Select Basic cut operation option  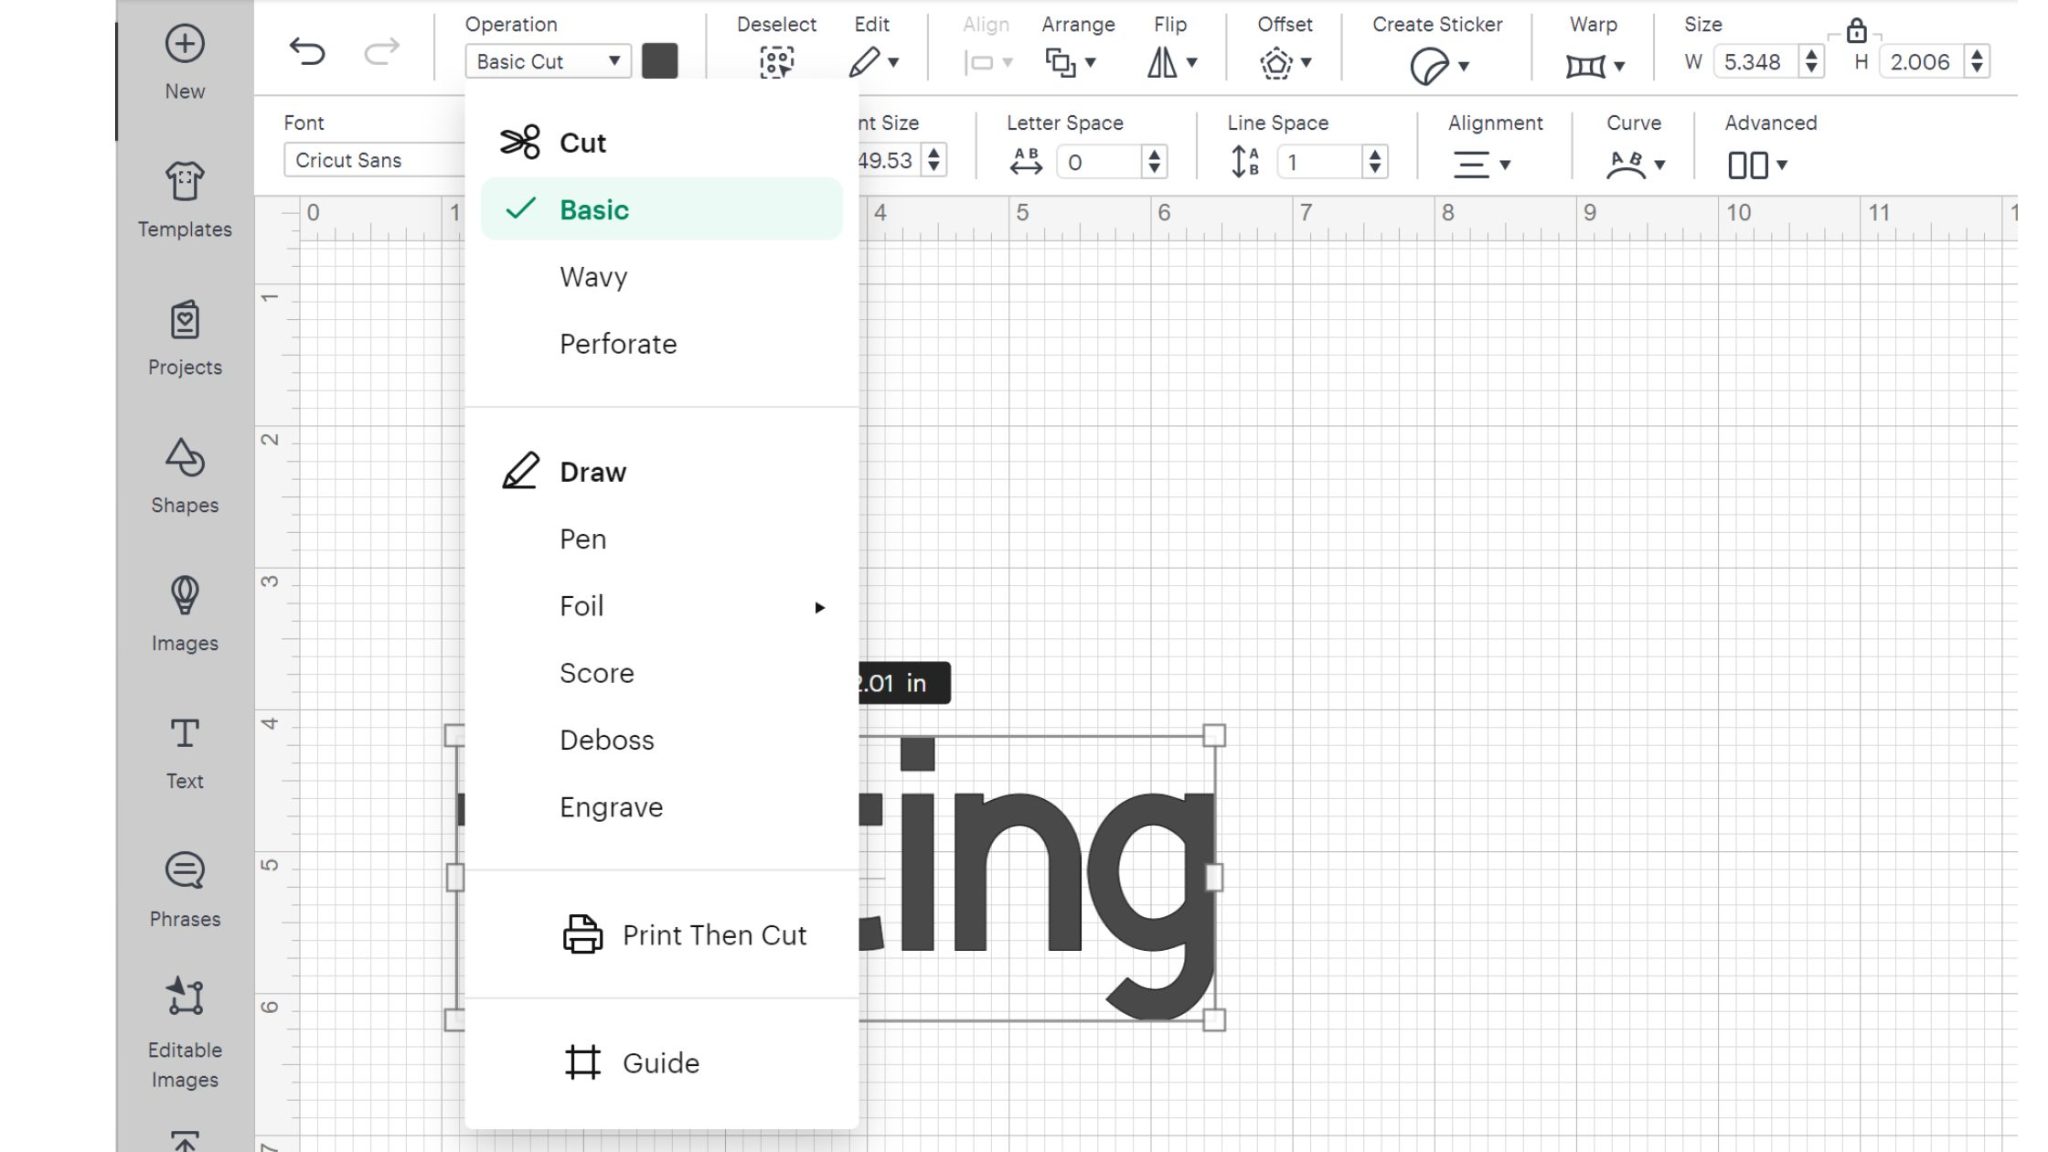[595, 210]
